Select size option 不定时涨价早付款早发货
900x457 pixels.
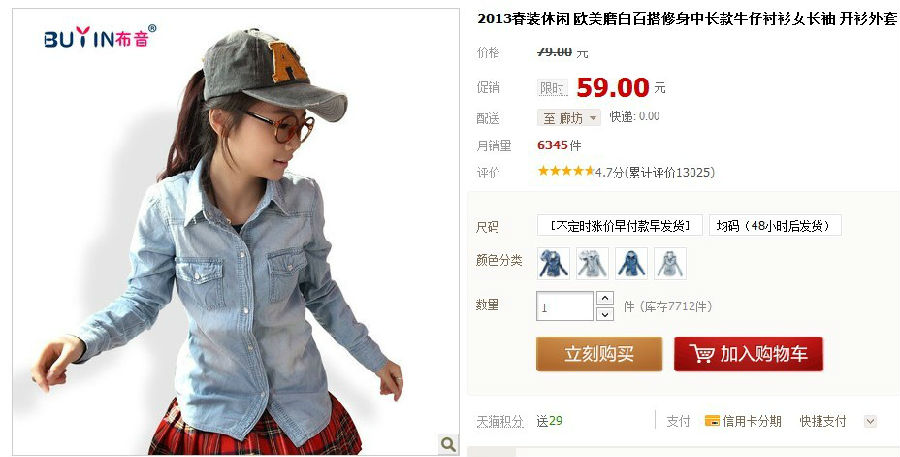[x=620, y=226]
